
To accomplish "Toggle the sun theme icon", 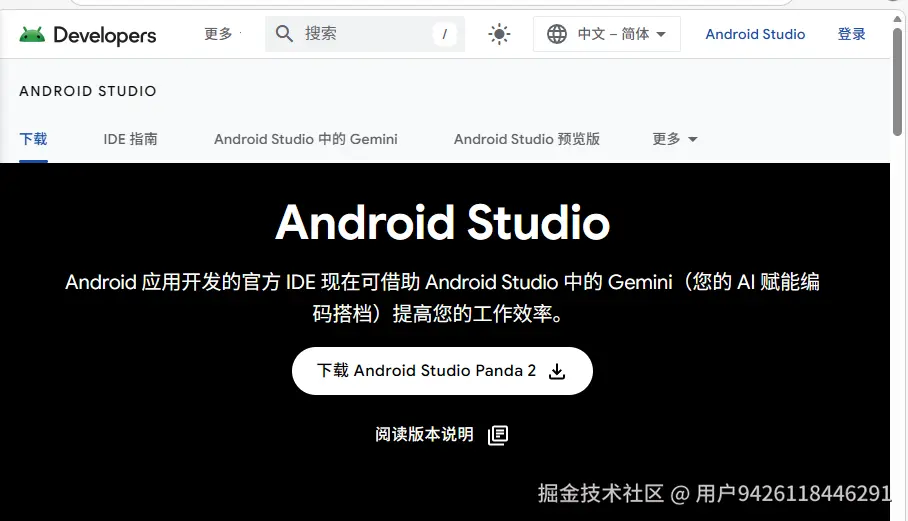I will point(499,34).
